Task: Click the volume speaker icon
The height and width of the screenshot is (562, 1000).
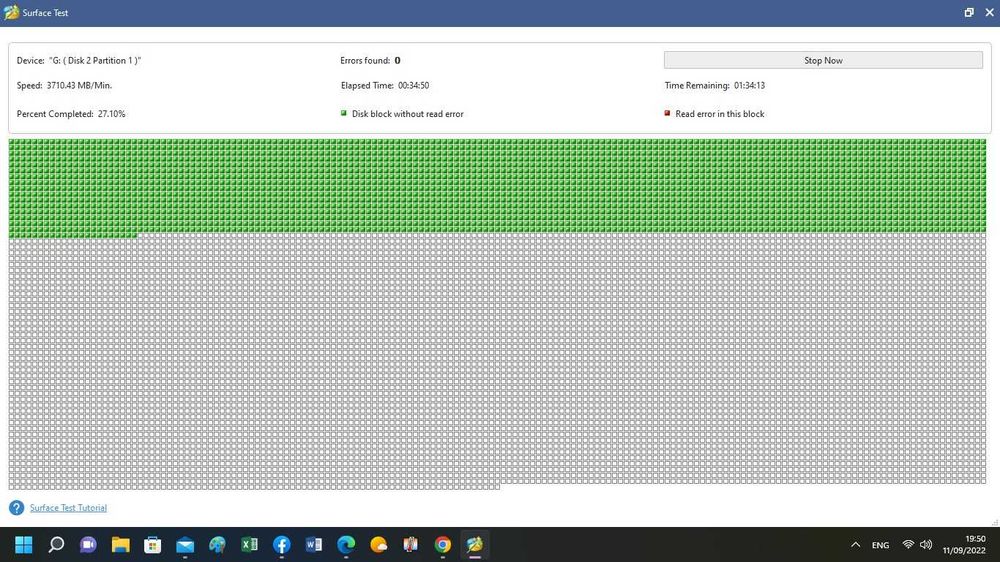Action: 926,545
